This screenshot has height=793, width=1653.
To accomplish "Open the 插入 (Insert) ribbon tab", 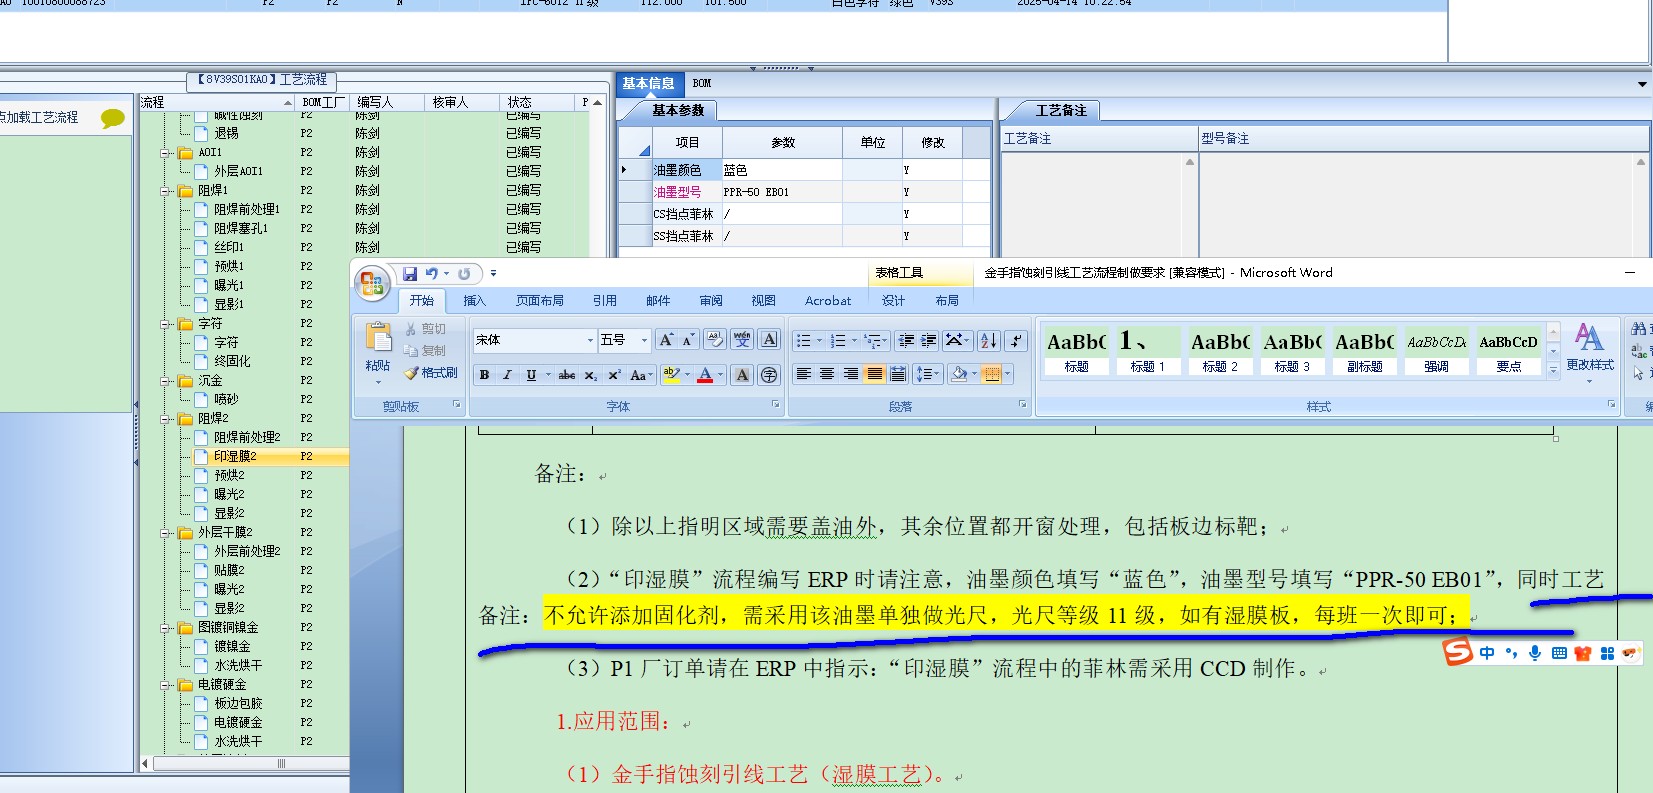I will (x=474, y=300).
